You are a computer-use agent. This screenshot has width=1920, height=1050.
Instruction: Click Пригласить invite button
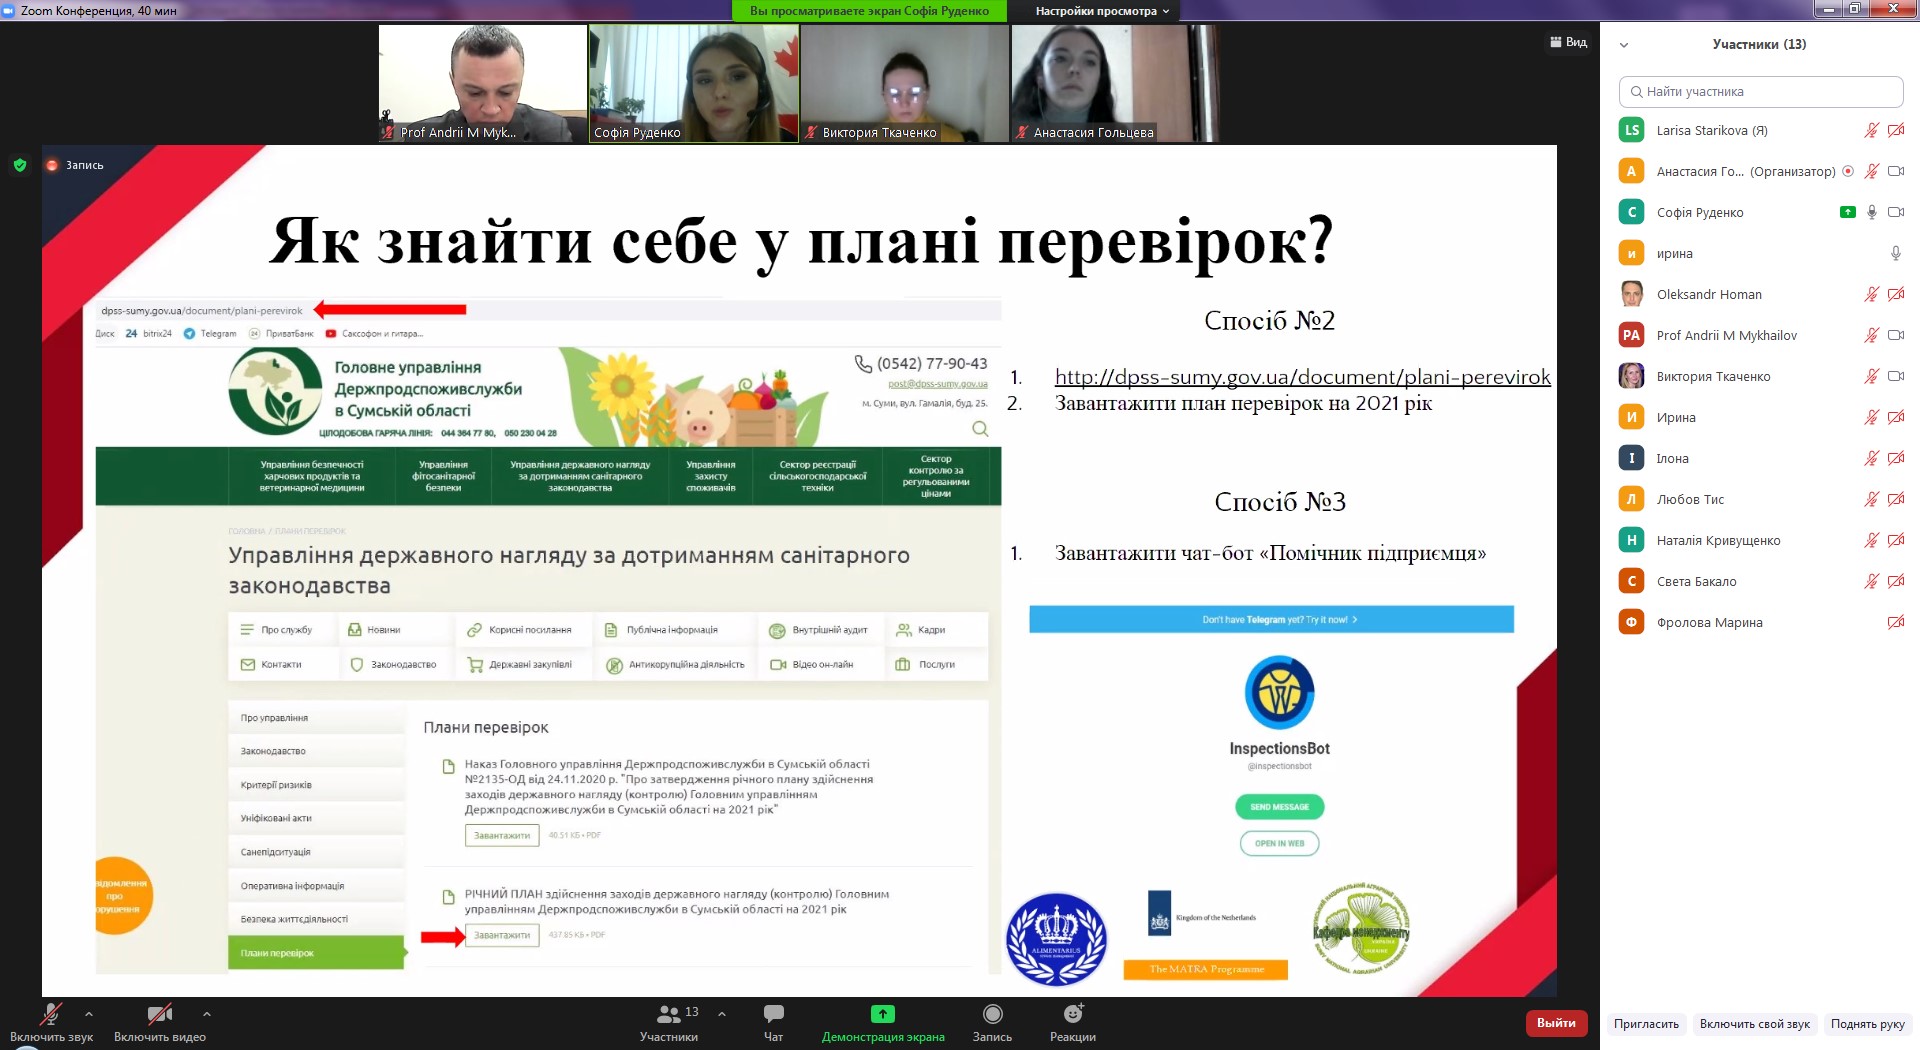click(1646, 1024)
